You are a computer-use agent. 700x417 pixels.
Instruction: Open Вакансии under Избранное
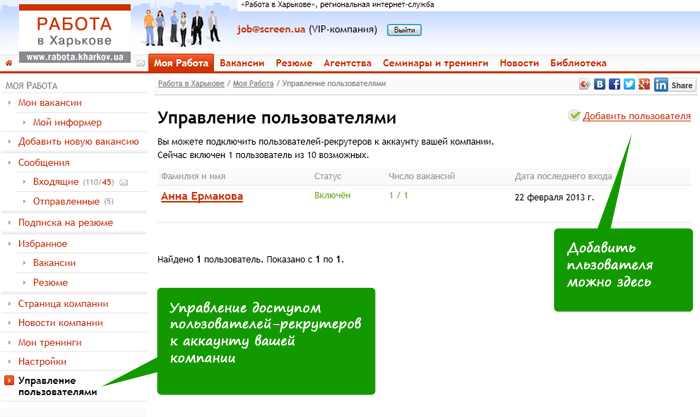click(54, 263)
